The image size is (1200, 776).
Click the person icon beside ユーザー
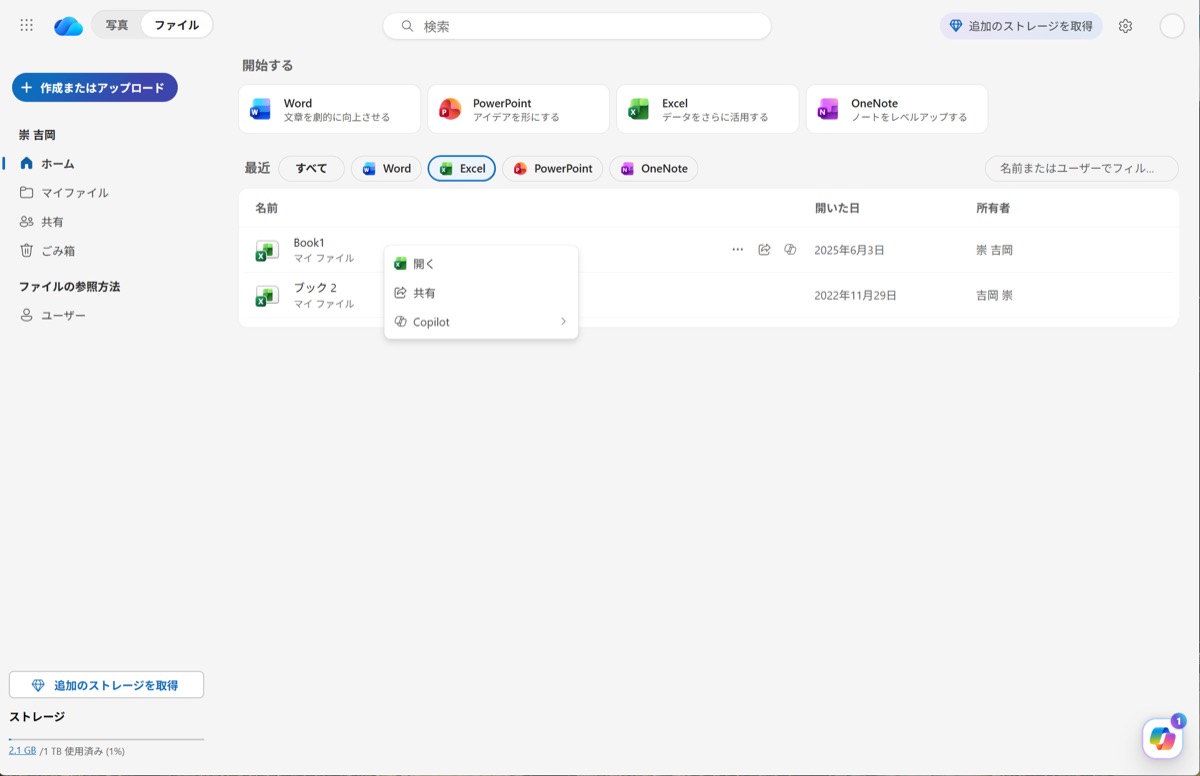pos(27,315)
